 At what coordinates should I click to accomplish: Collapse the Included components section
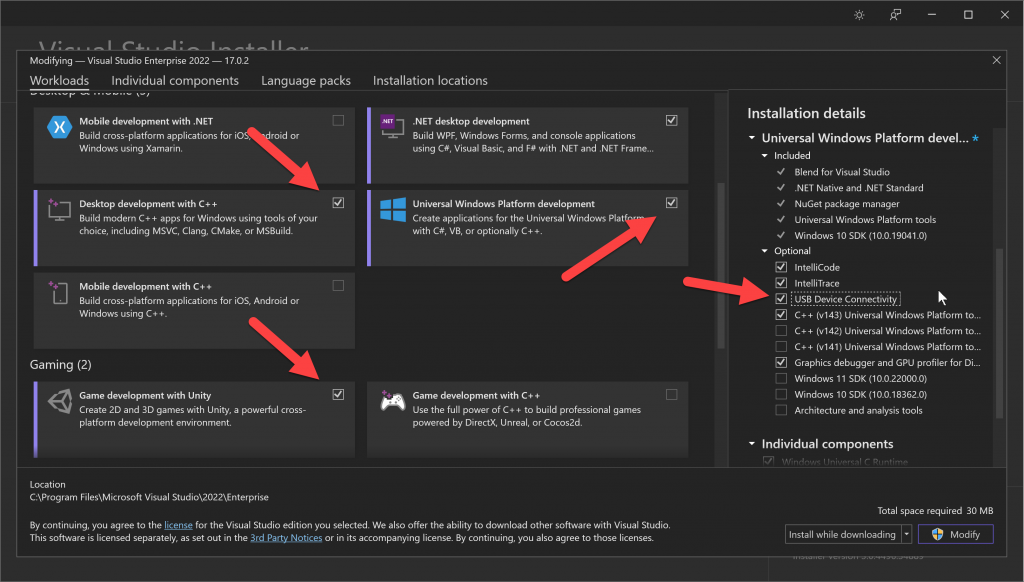click(765, 155)
